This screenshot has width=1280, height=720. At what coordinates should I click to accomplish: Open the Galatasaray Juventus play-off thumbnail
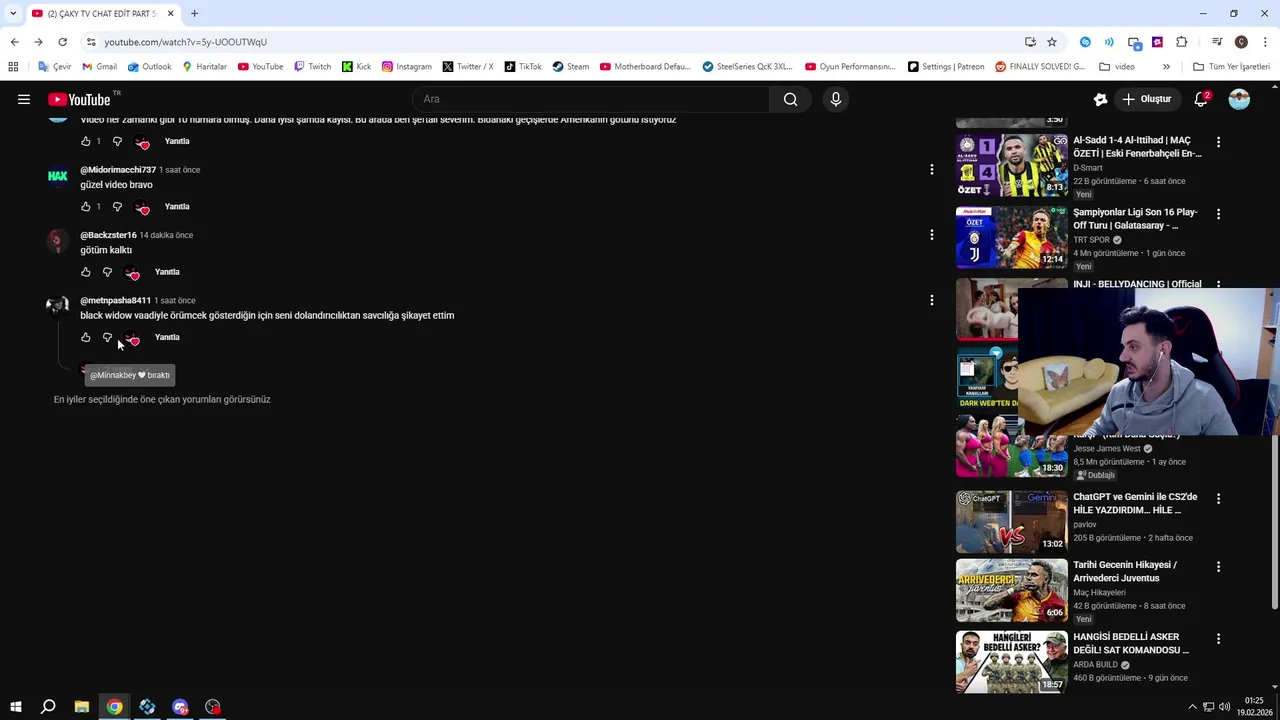pos(1011,237)
